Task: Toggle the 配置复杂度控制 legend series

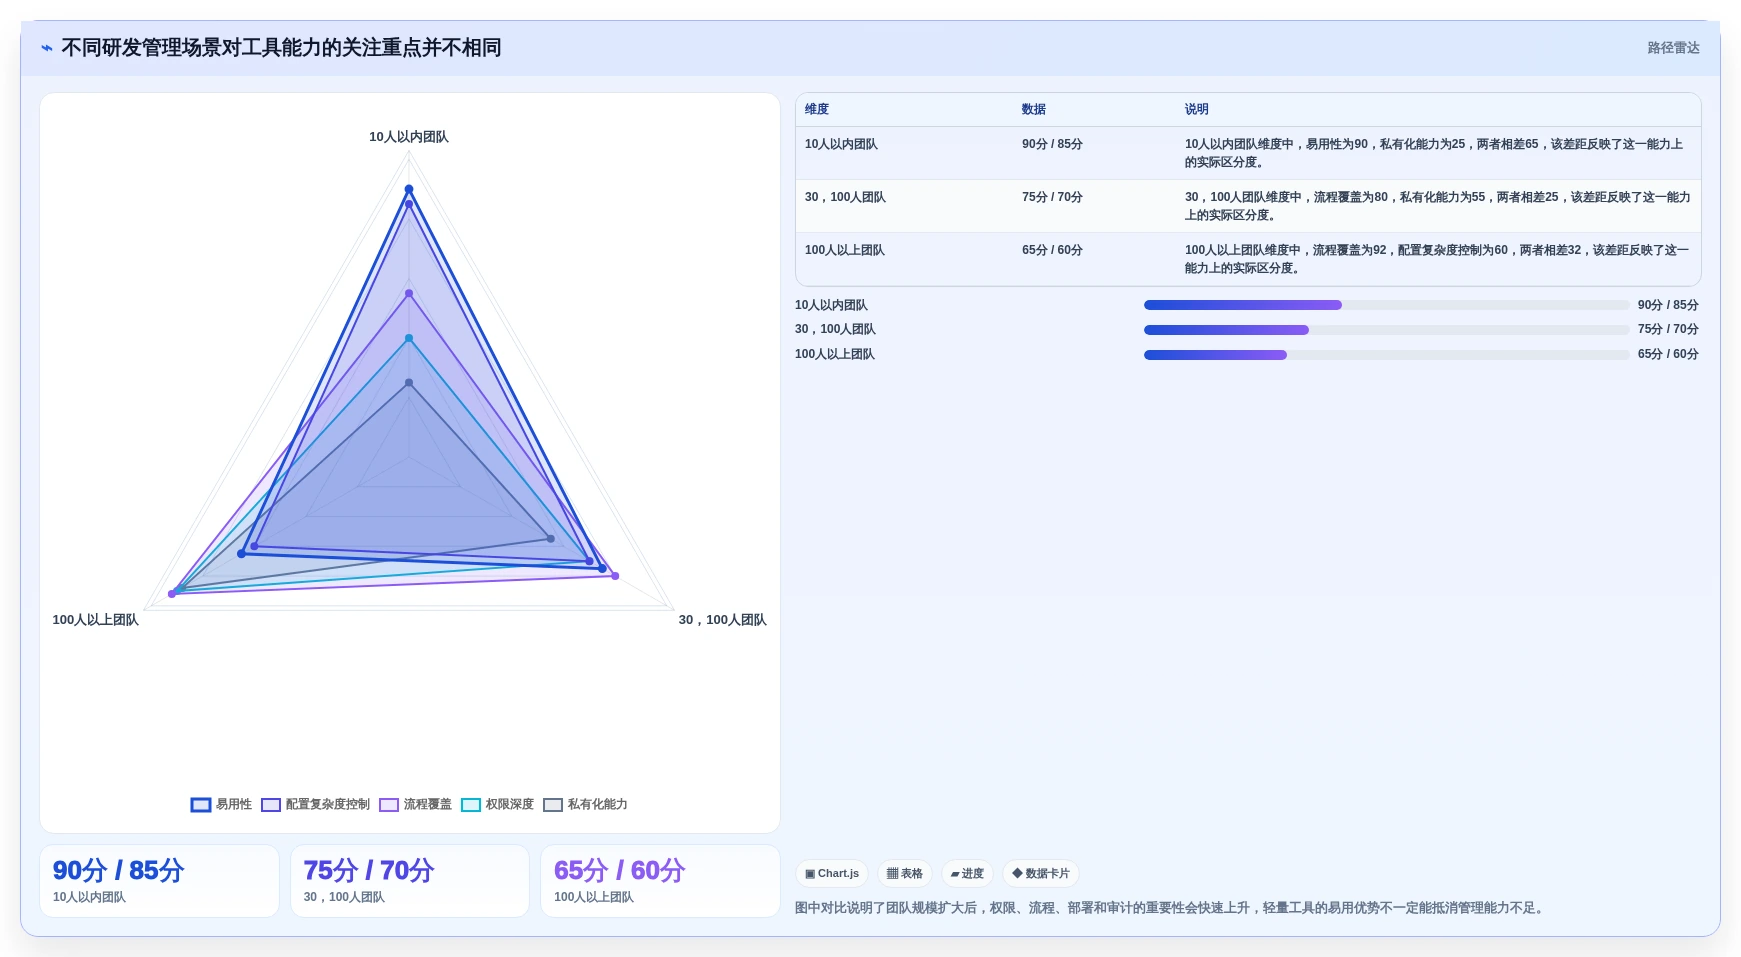Action: [315, 804]
